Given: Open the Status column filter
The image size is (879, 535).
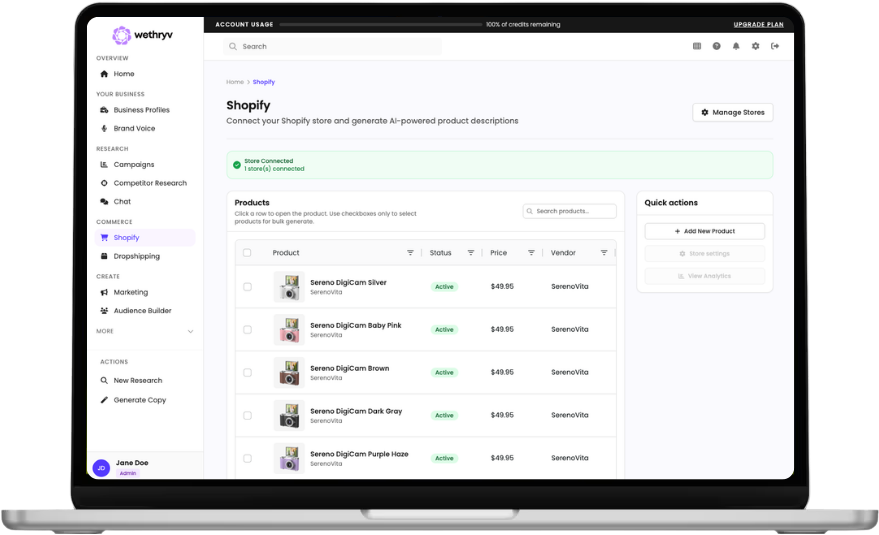Looking at the screenshot, I should pyautogui.click(x=471, y=253).
